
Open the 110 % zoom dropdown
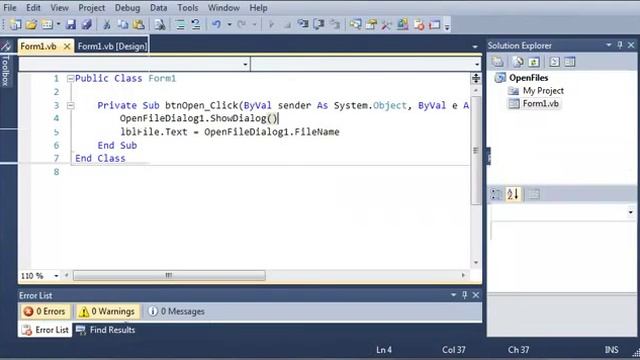pyautogui.click(x=56, y=276)
